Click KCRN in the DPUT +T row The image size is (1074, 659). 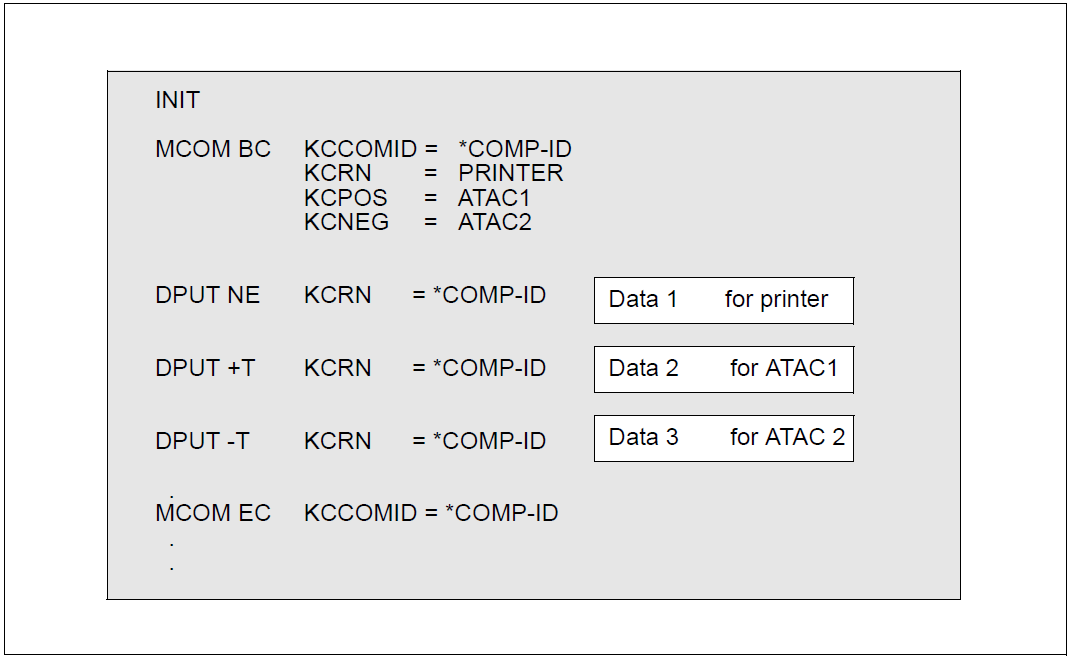337,368
